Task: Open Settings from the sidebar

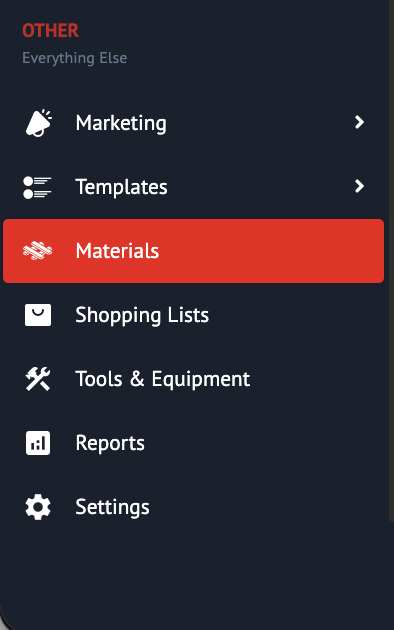Action: pyautogui.click(x=193, y=507)
